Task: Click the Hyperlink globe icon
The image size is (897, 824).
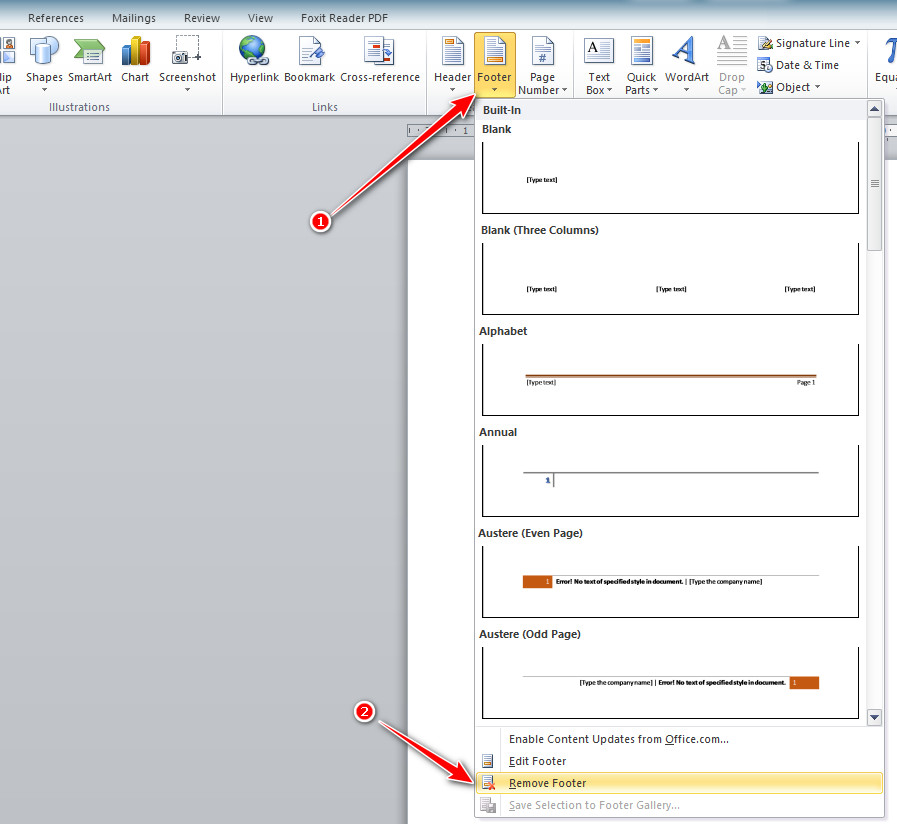Action: 253,51
